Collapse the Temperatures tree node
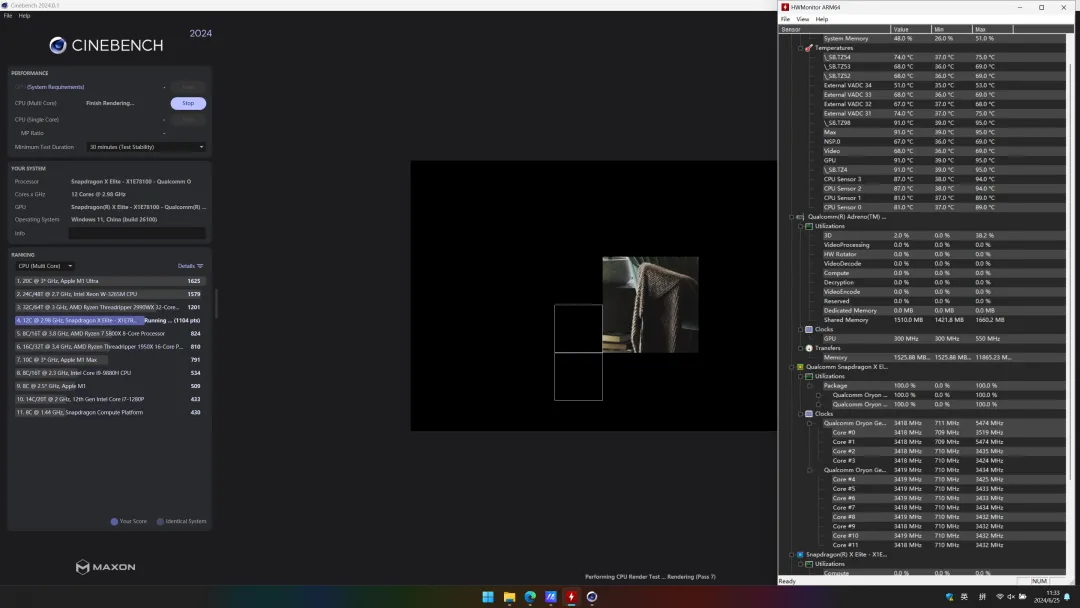The width and height of the screenshot is (1080, 608). [x=800, y=48]
